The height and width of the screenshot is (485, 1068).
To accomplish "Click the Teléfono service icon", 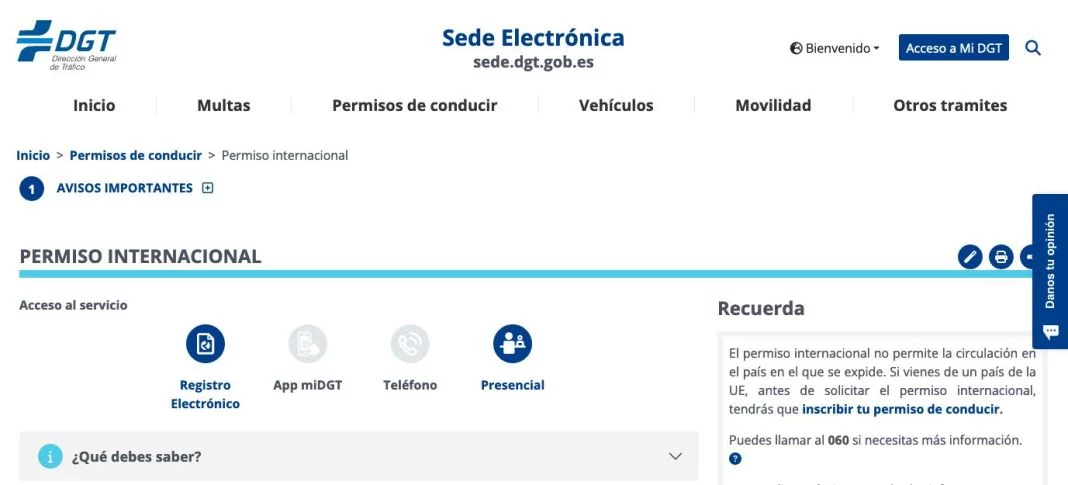I will 410,344.
